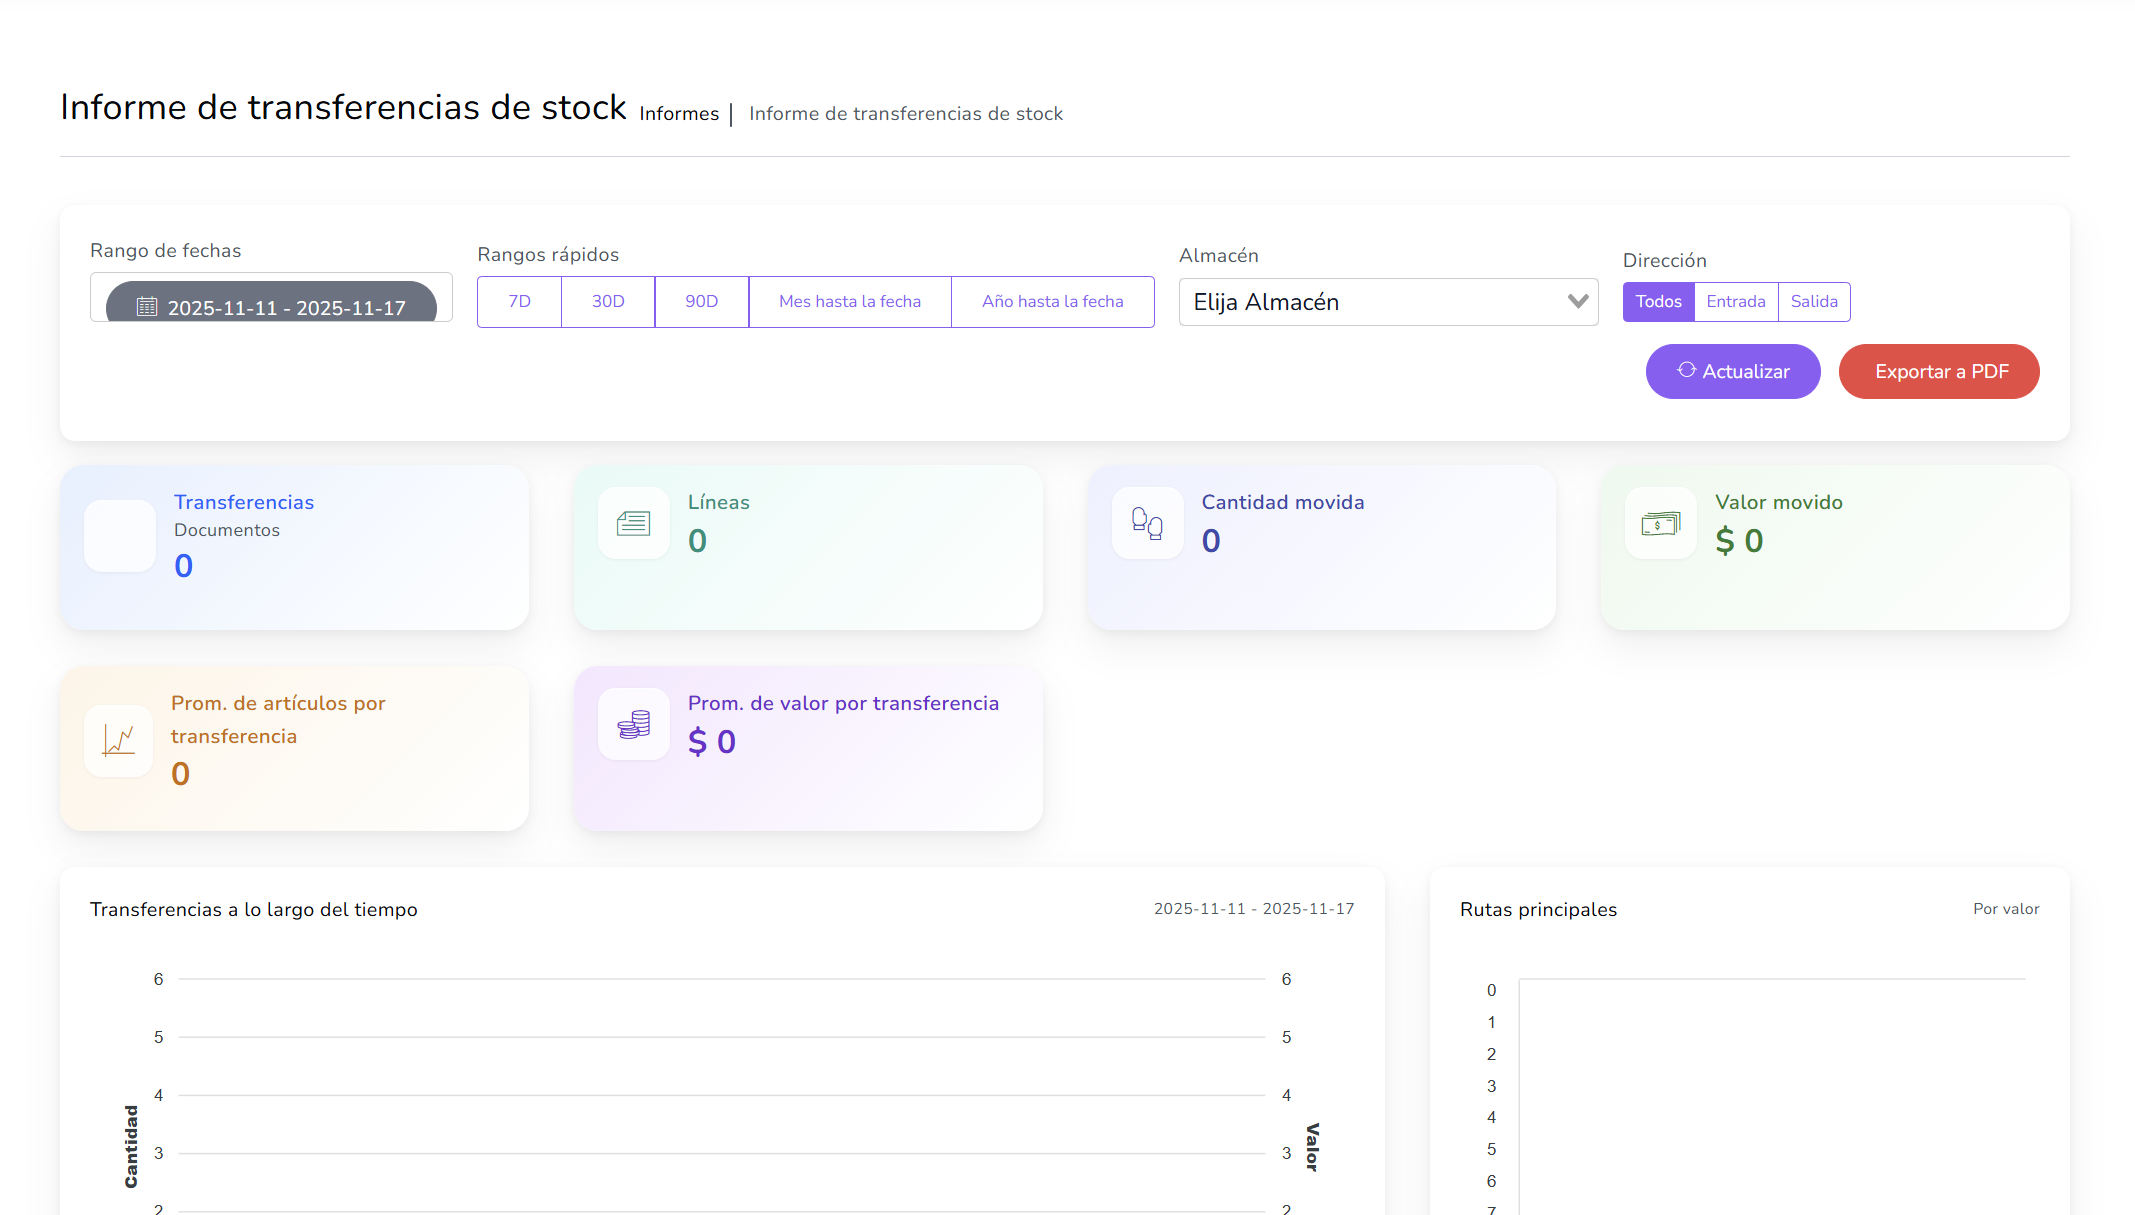
Task: Open the Elija Almacén dropdown
Action: pyautogui.click(x=1370, y=302)
